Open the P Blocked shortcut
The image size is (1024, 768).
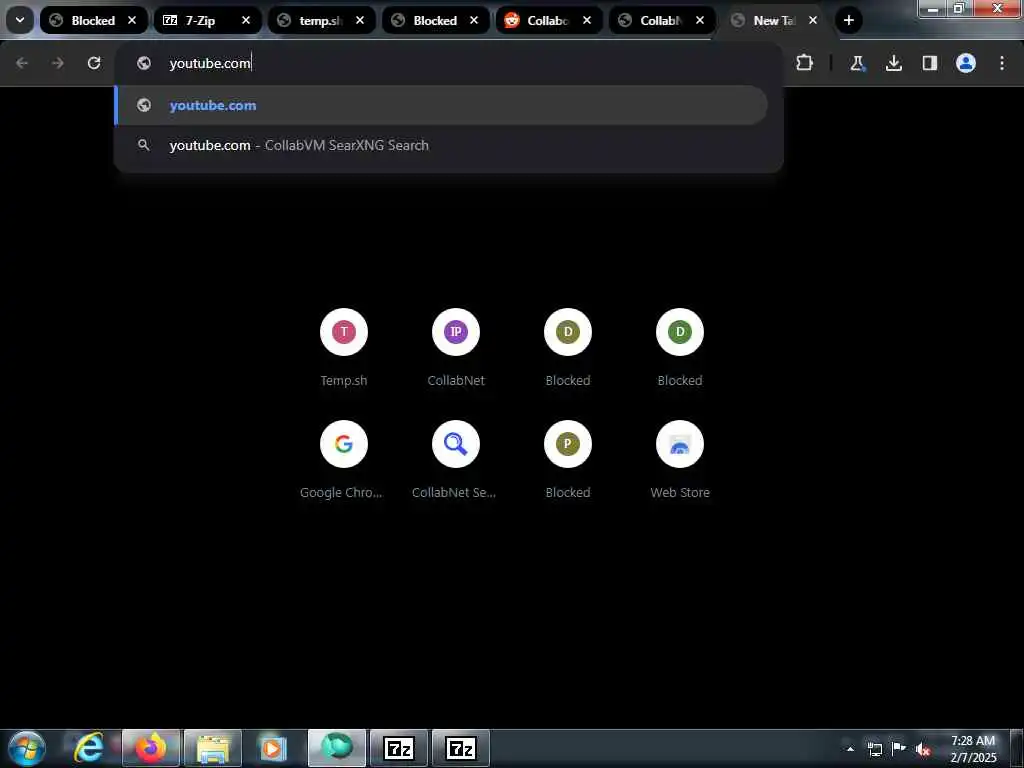(568, 460)
